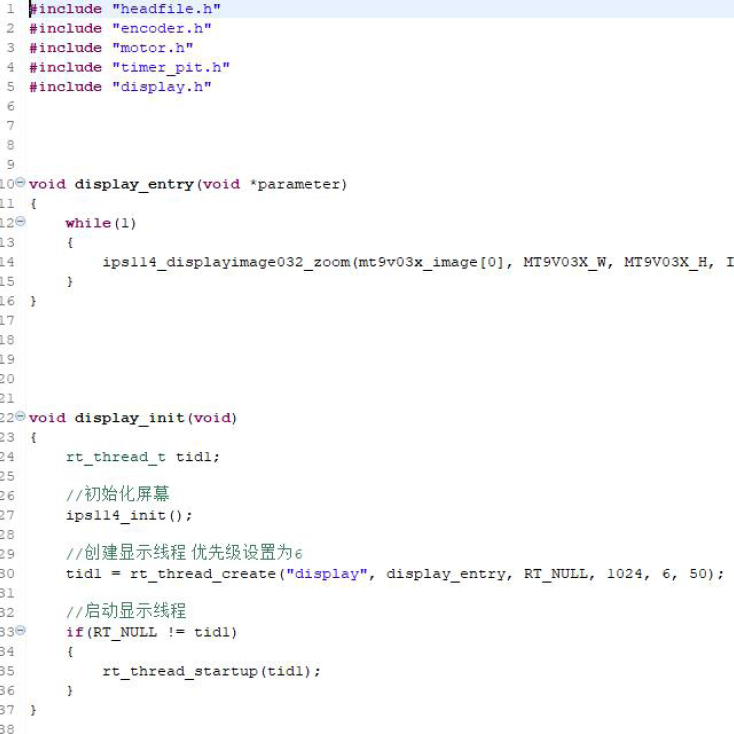Click the display_entry argument in rt_thread_create

pyautogui.click(x=446, y=574)
